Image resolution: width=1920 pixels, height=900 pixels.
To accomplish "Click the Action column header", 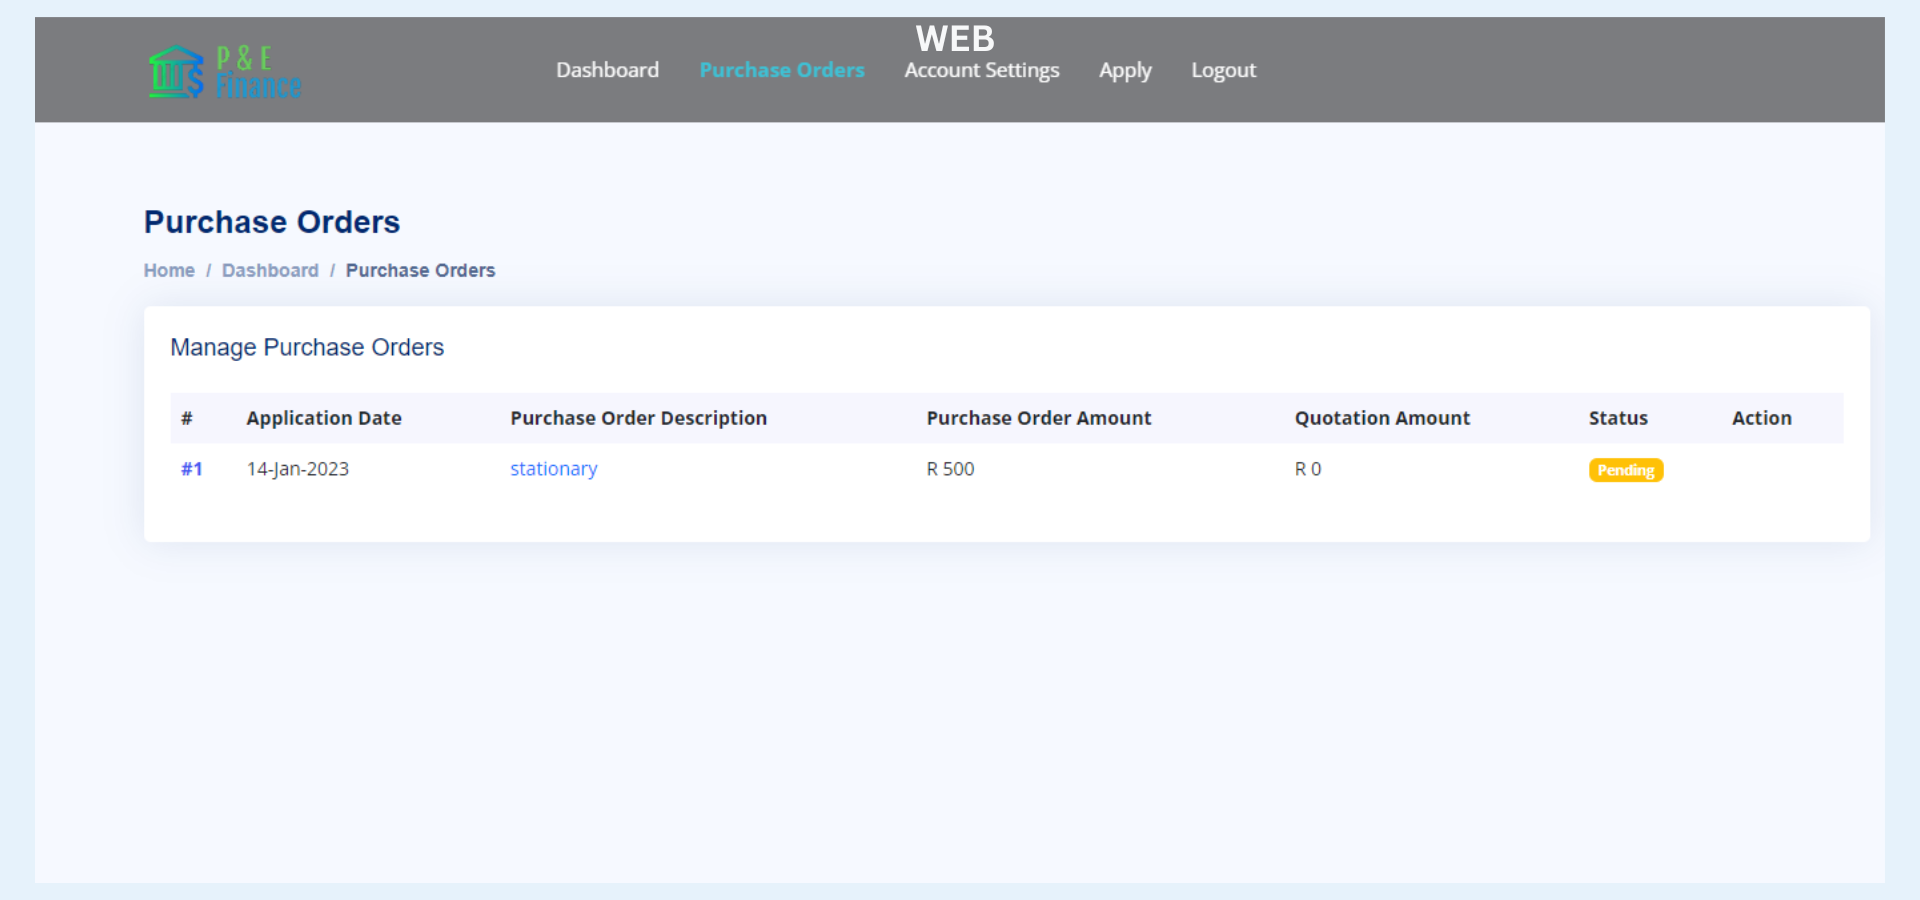I will (x=1761, y=418).
